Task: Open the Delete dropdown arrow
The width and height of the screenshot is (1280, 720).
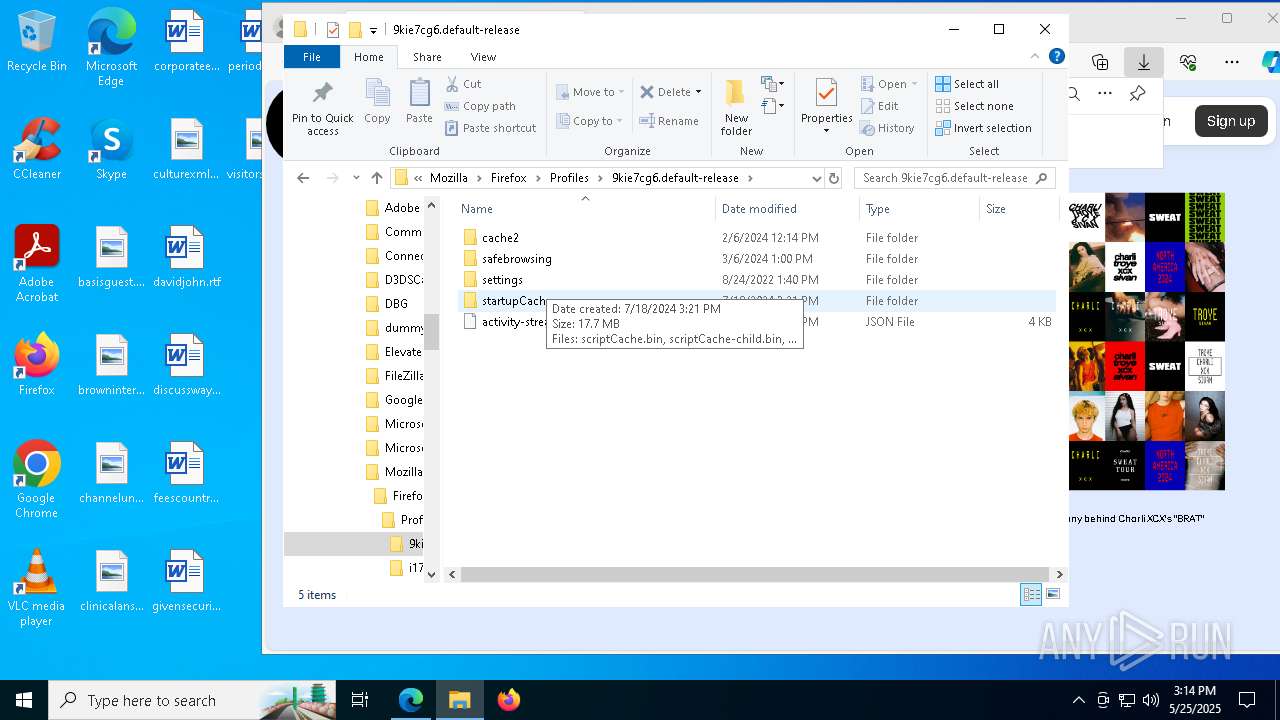Action: (698, 92)
